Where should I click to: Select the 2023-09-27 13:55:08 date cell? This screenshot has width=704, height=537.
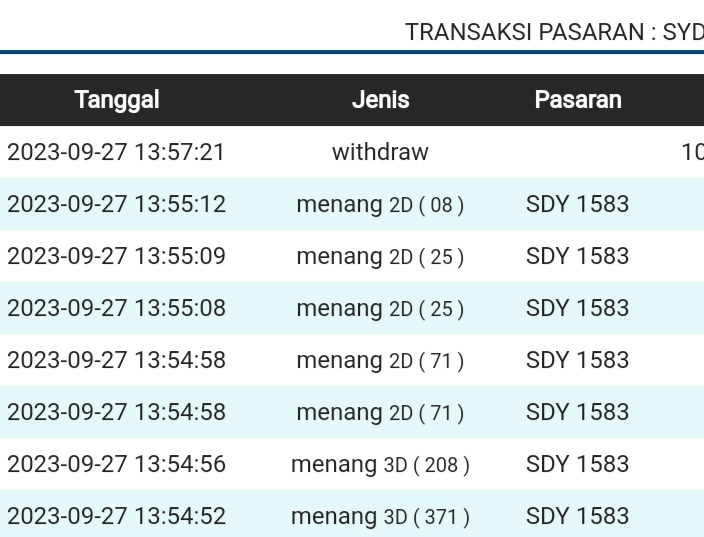(x=116, y=308)
